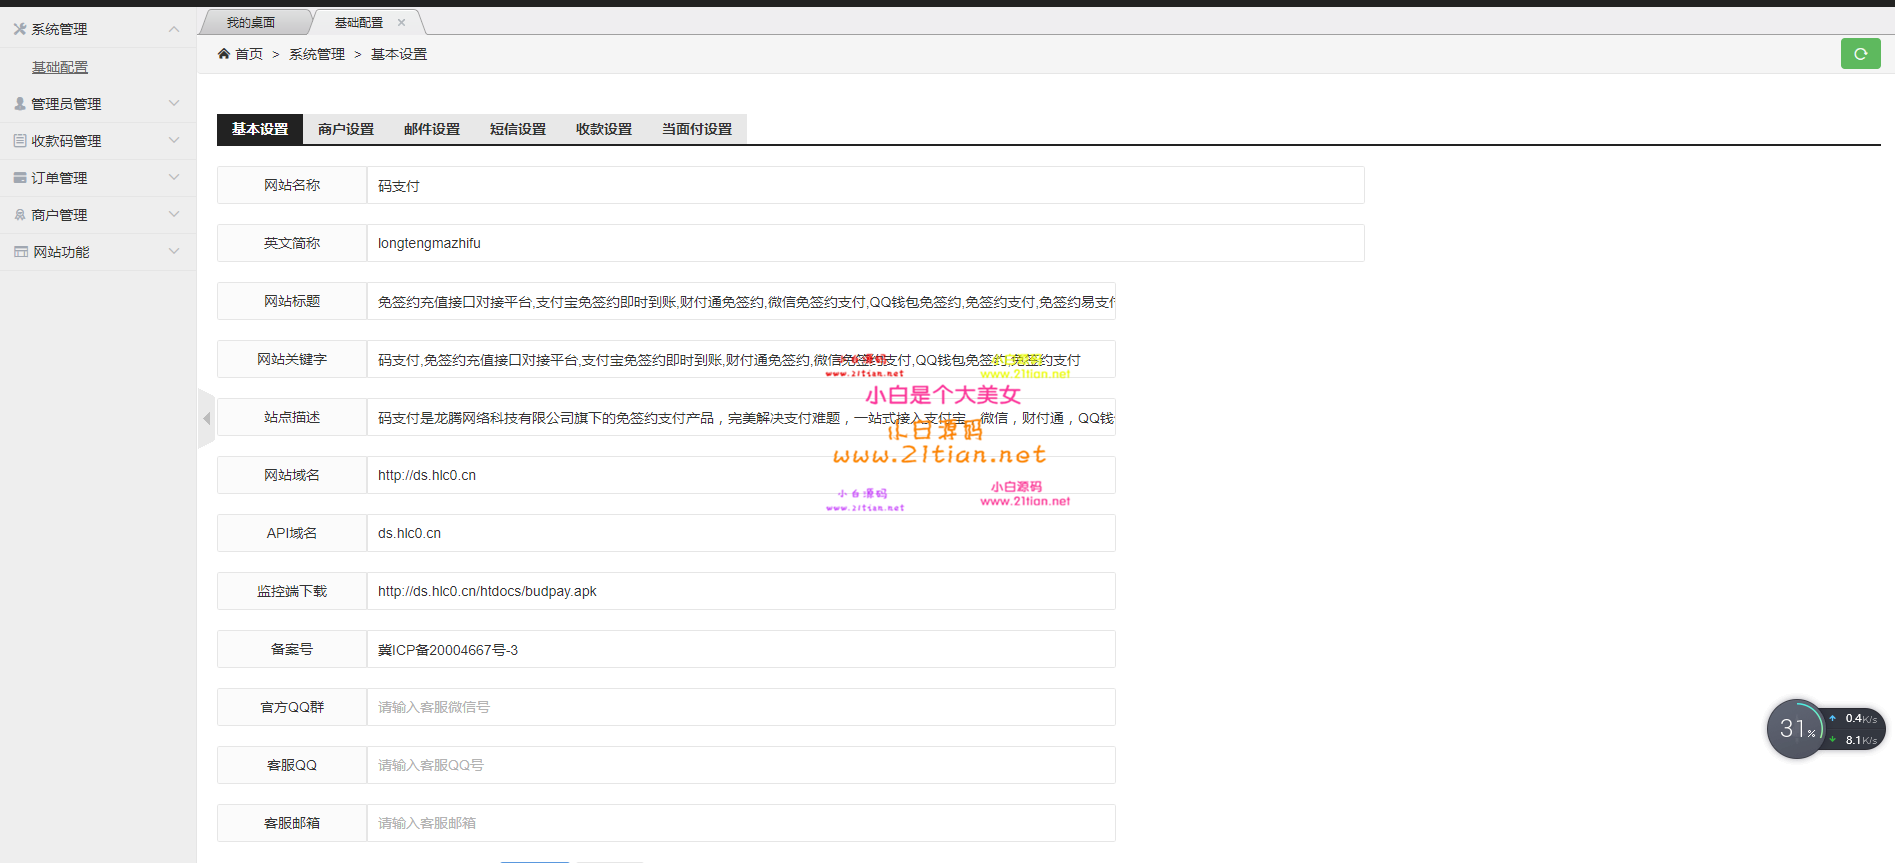
Task: Click the 客服邮箱 field label
Action: [292, 823]
